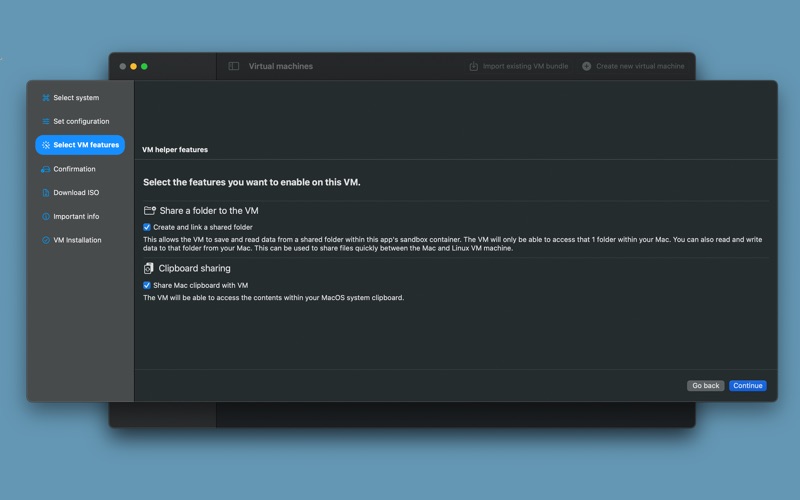Click the shared folder icon

pyautogui.click(x=149, y=210)
